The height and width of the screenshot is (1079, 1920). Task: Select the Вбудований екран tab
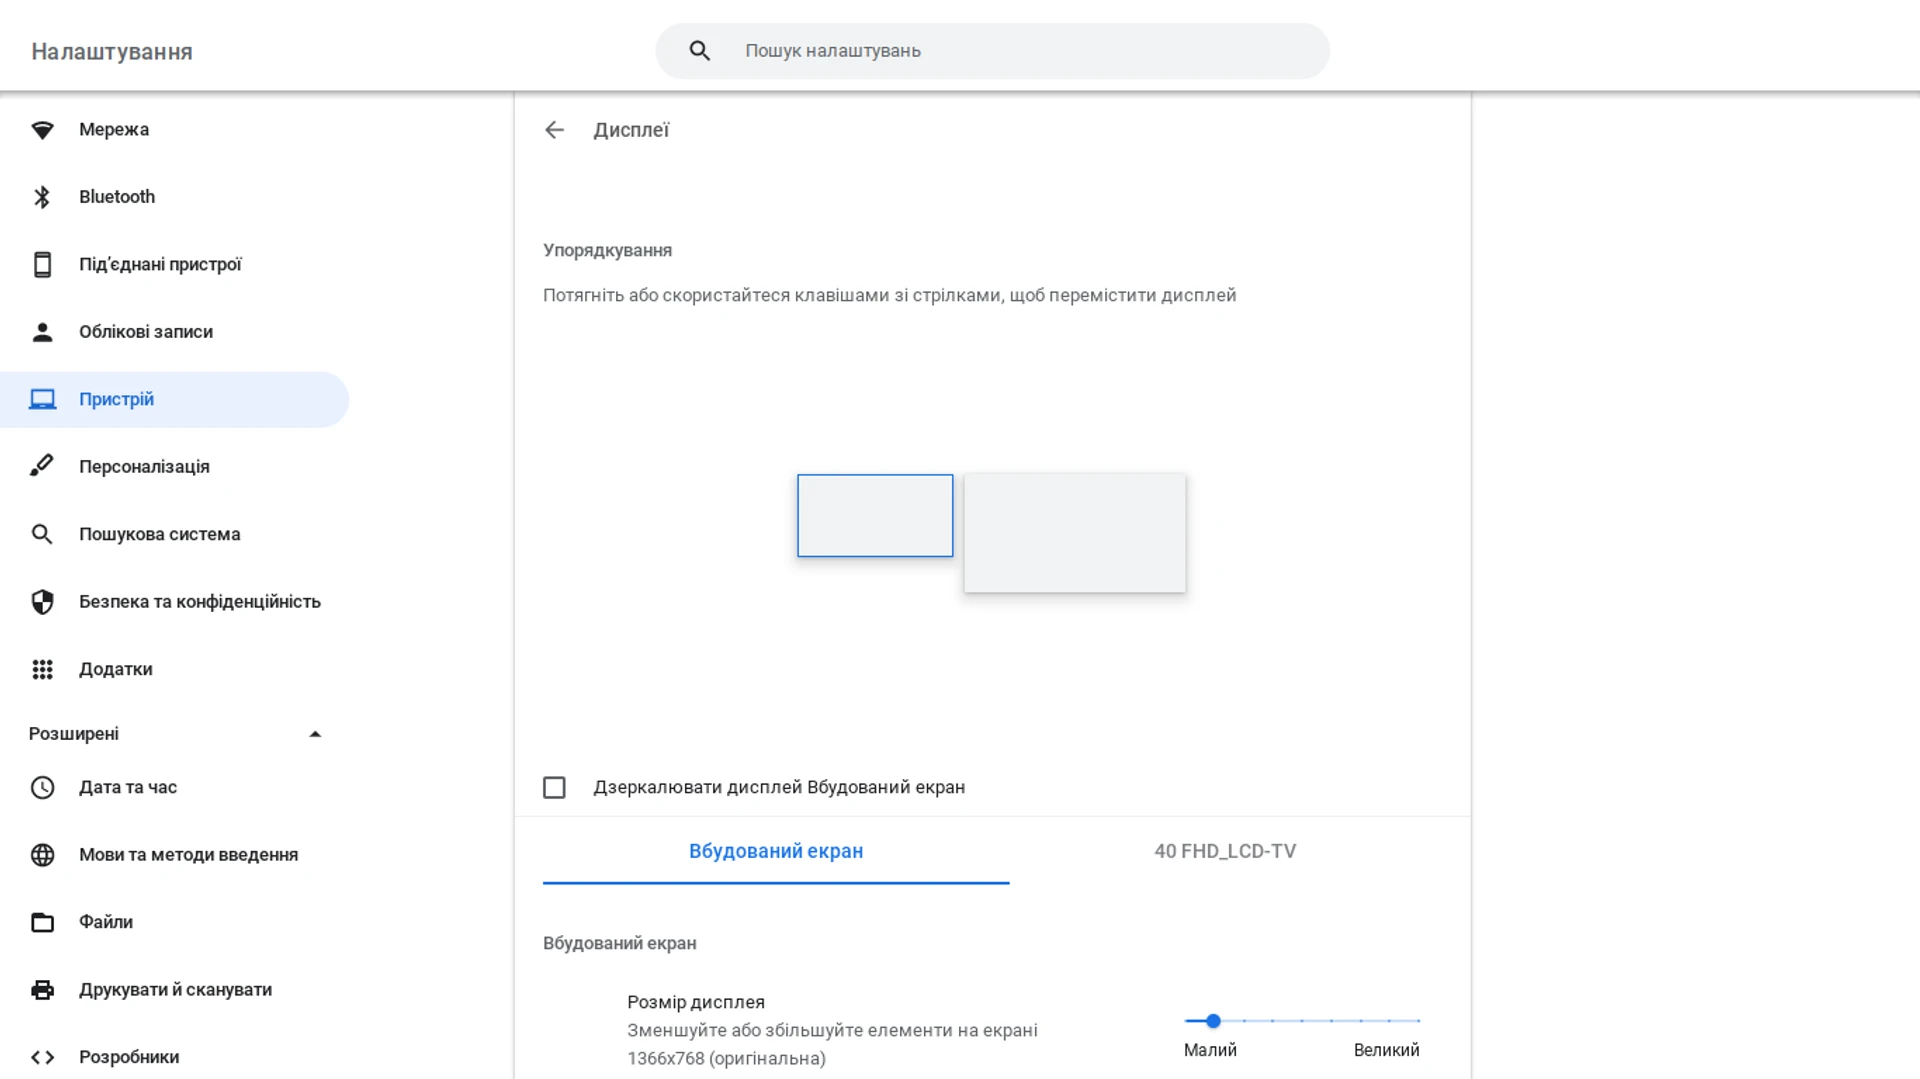pyautogui.click(x=775, y=851)
